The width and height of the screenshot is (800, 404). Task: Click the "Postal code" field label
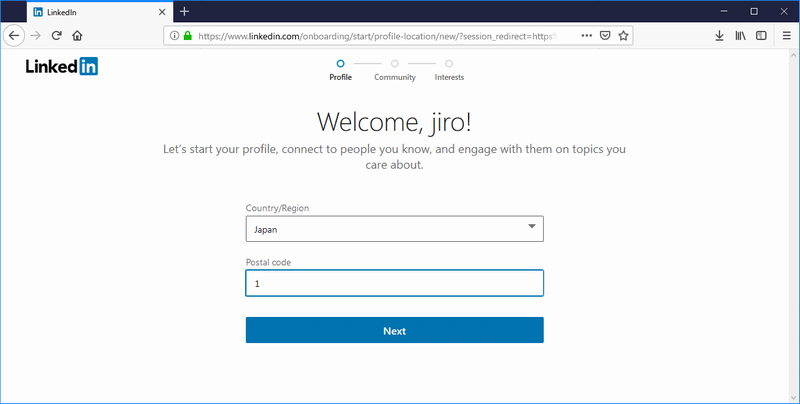[x=268, y=262]
